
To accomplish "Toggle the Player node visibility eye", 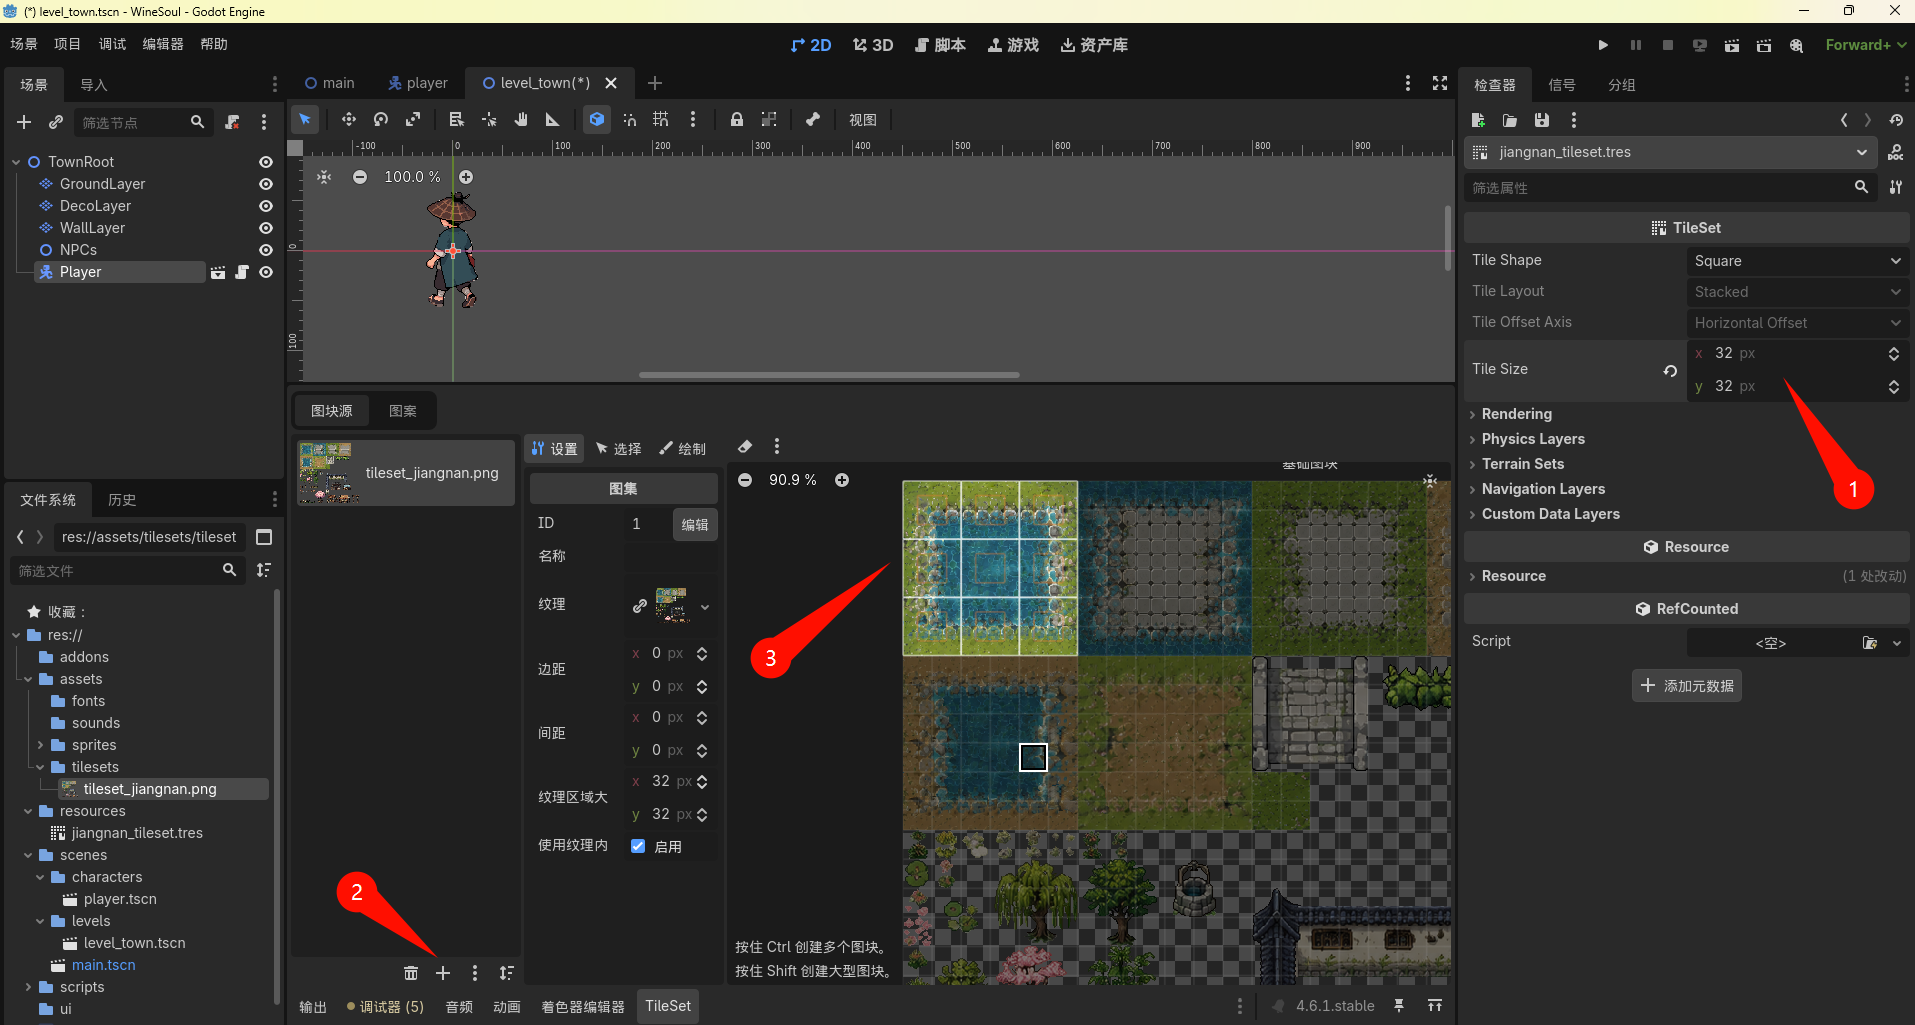I will tap(266, 272).
